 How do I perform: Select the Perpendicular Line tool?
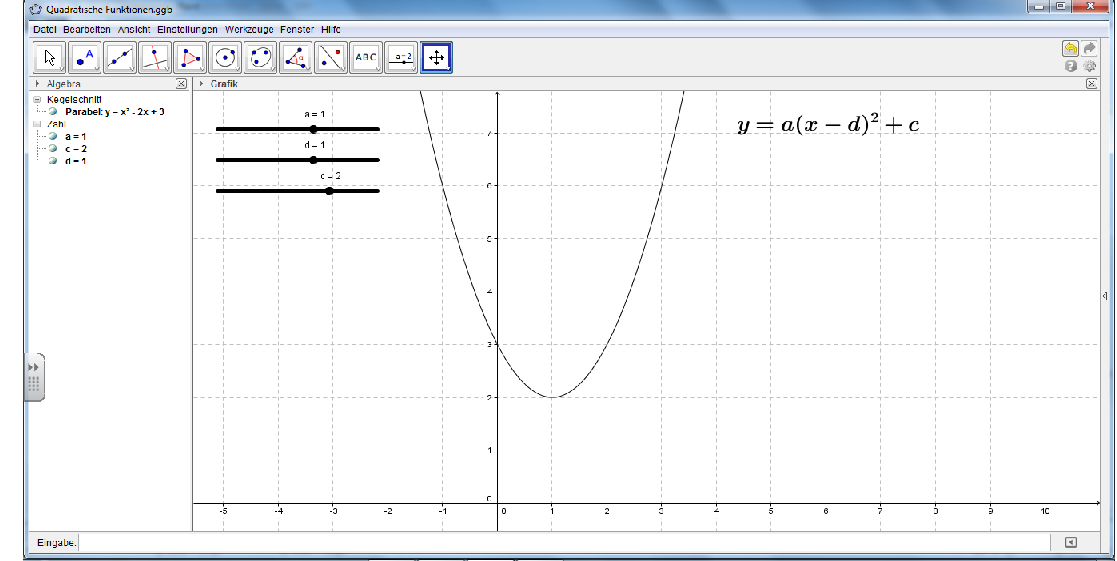(x=155, y=58)
